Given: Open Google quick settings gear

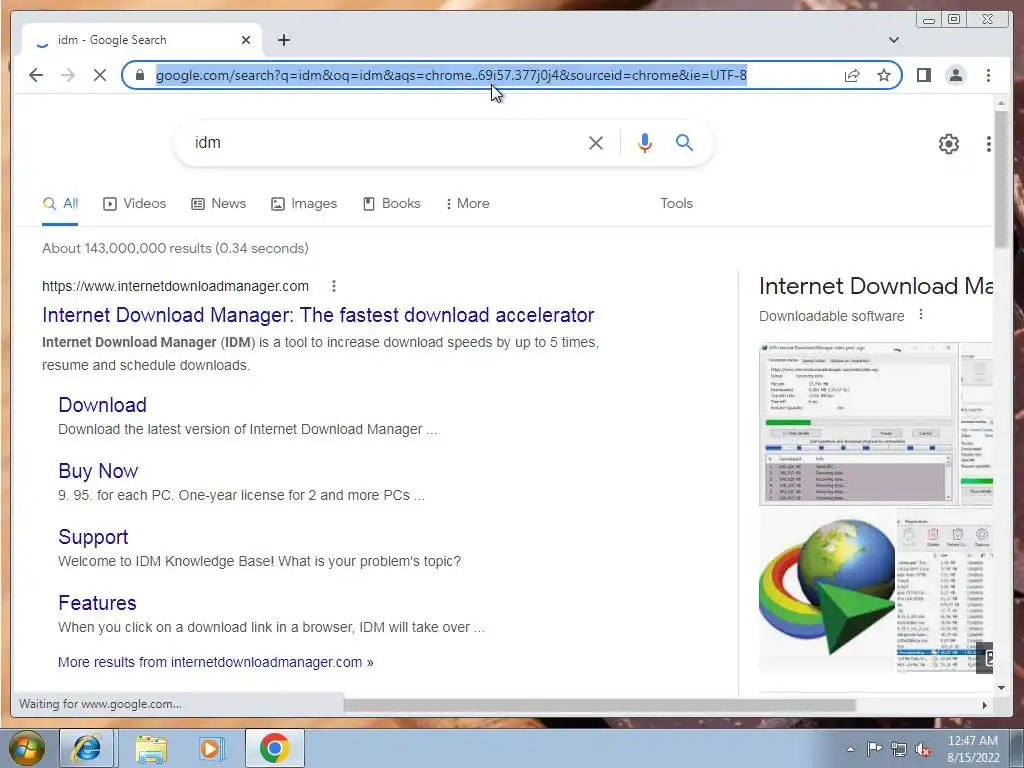Looking at the screenshot, I should click(x=948, y=144).
